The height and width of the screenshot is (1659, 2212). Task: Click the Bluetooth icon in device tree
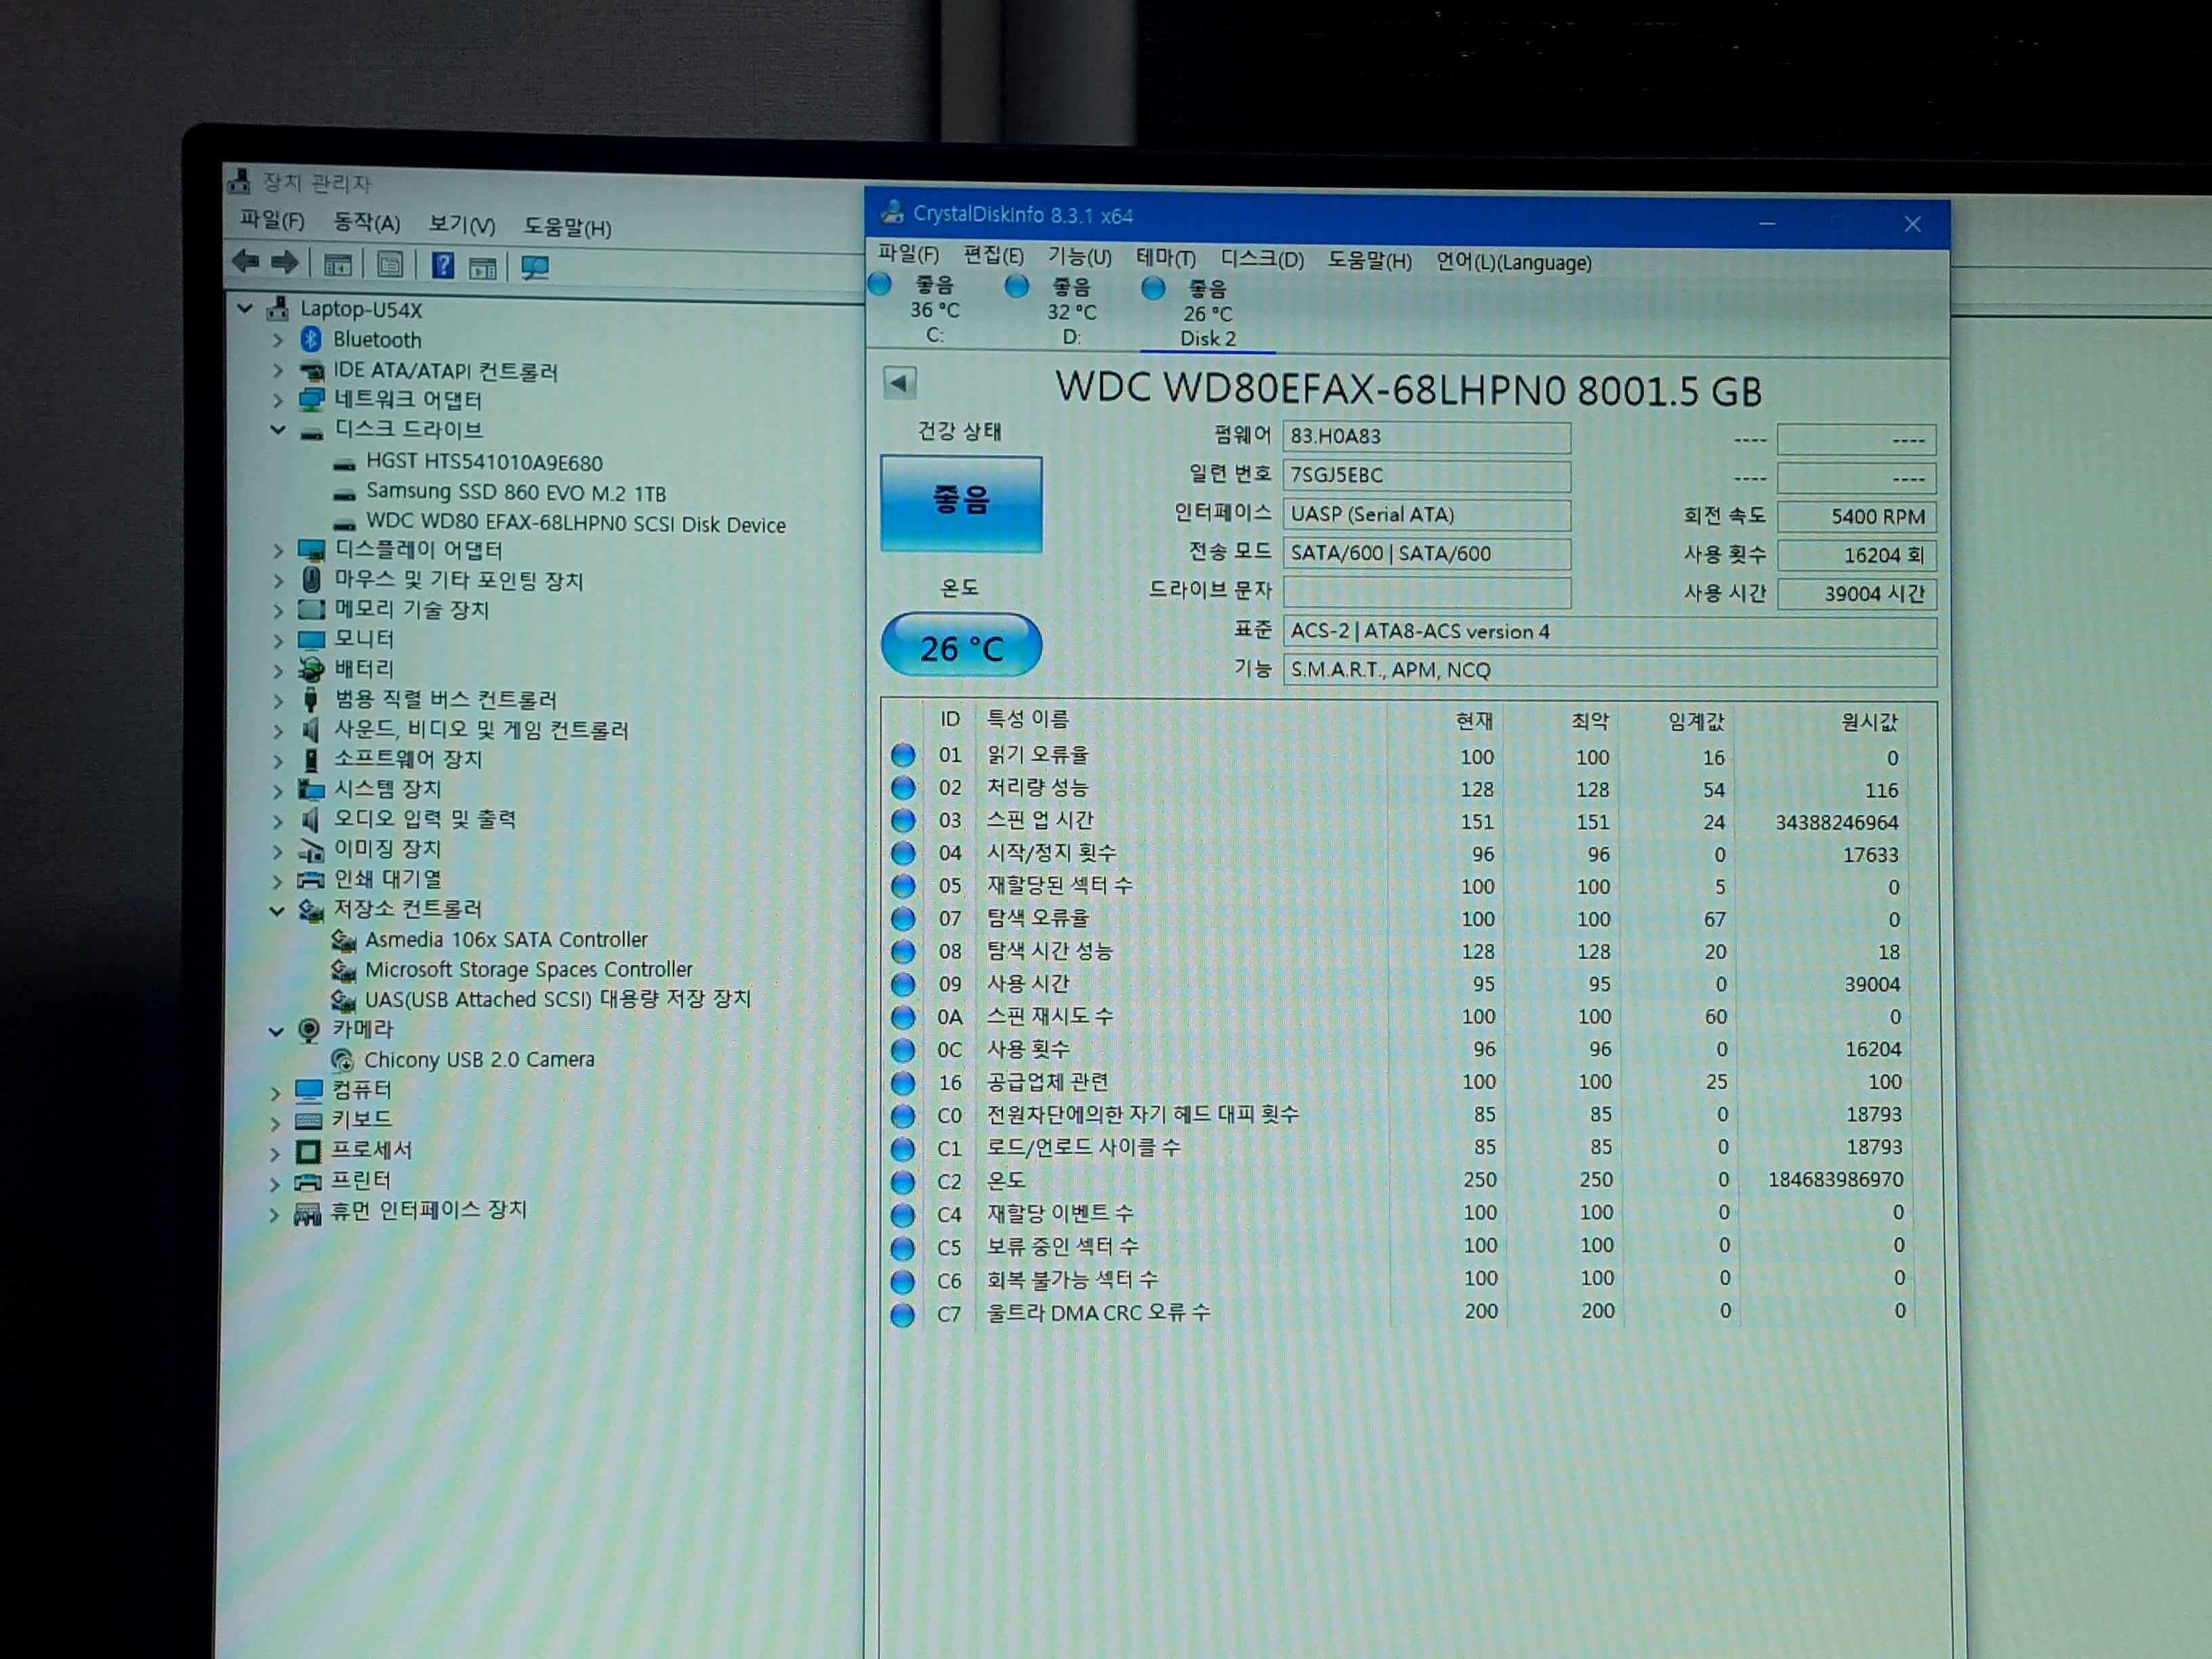point(311,339)
